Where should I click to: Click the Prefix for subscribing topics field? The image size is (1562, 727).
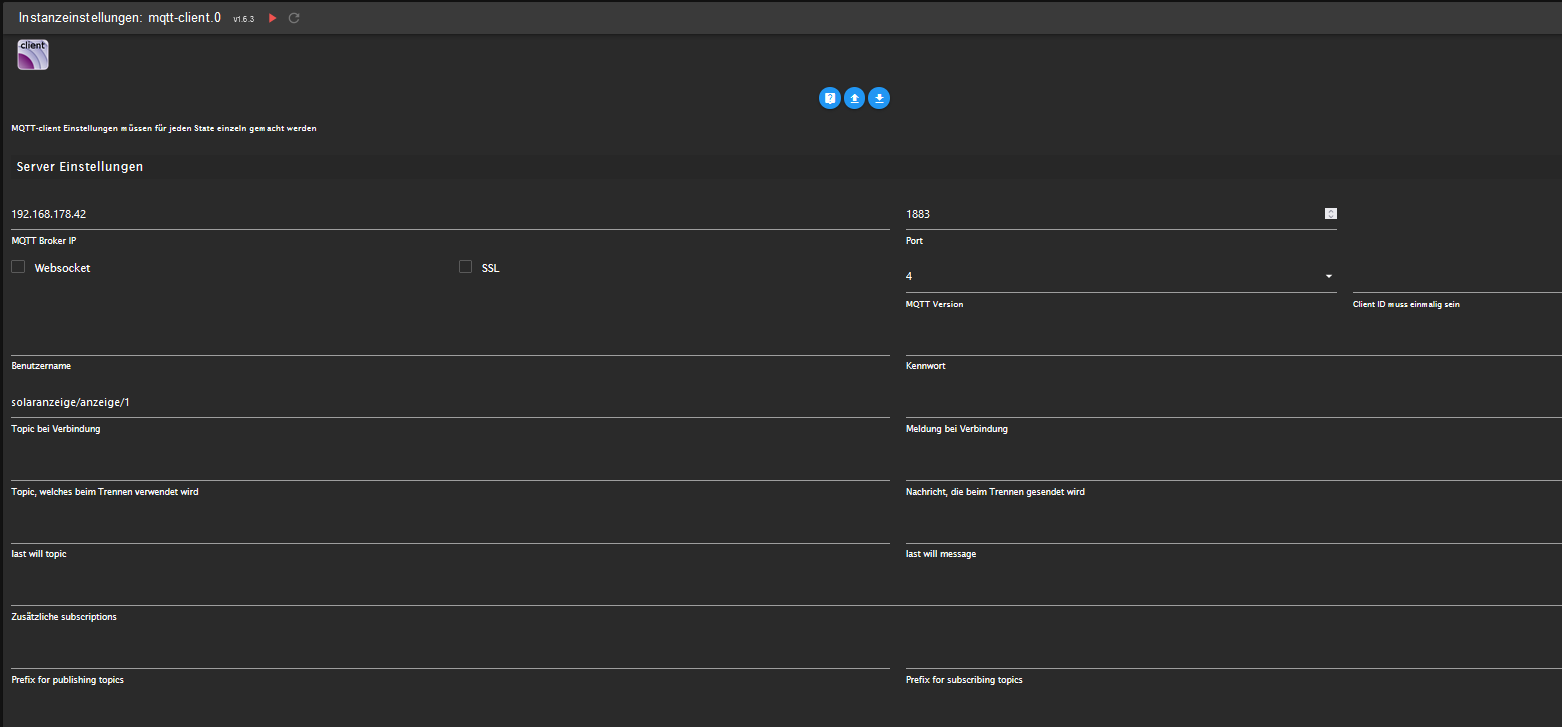pos(1234,653)
